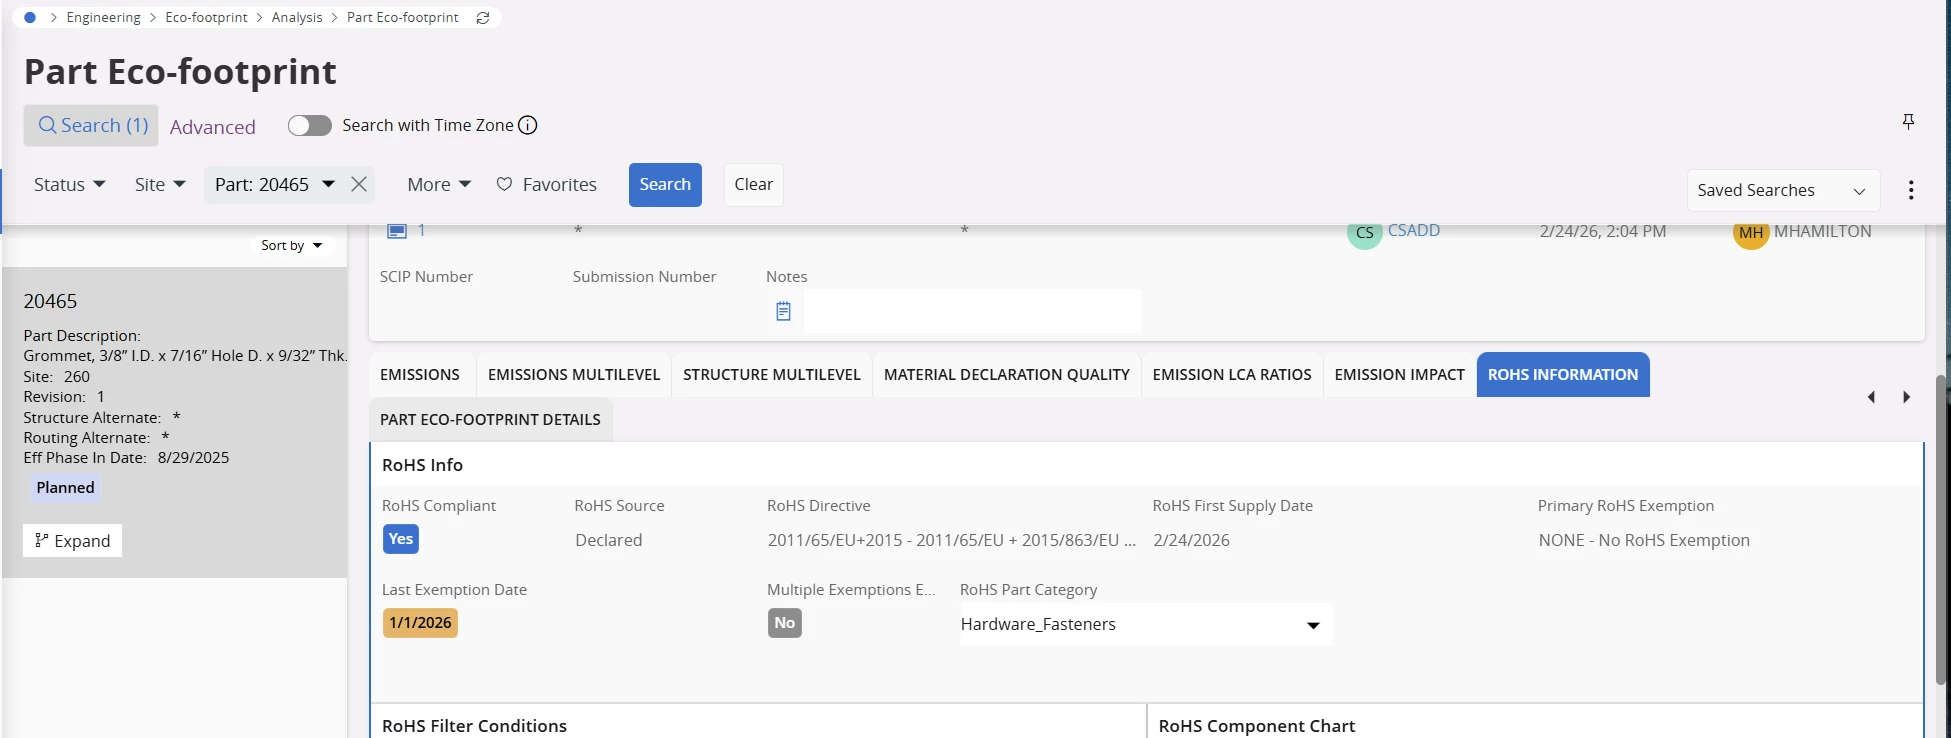Switch to Advanced search
The height and width of the screenshot is (738, 1951).
213,127
